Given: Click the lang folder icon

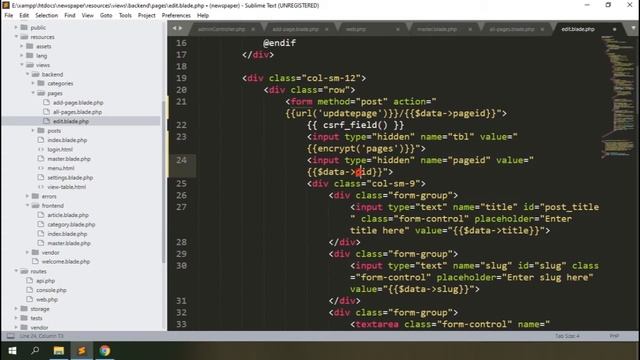Looking at the screenshot, I should tap(30, 56).
